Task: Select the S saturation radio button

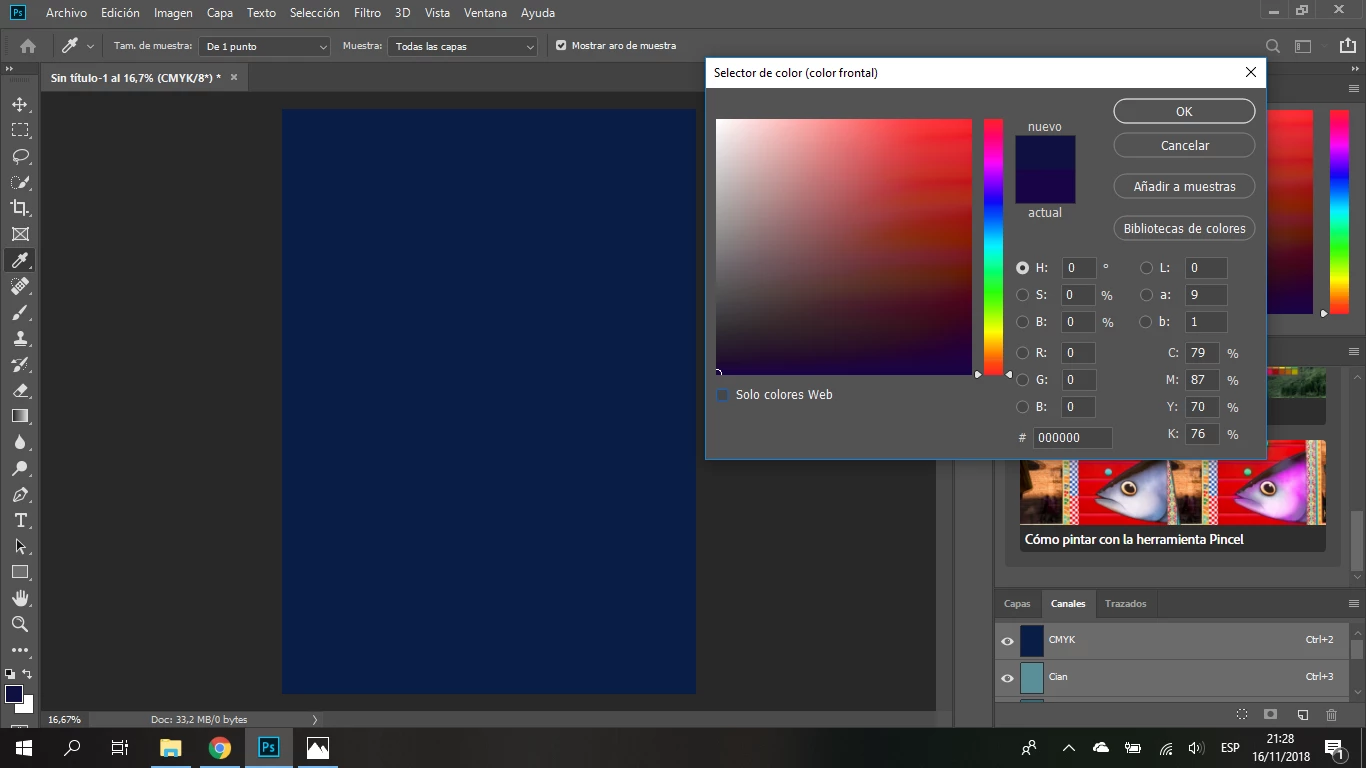Action: point(1022,295)
